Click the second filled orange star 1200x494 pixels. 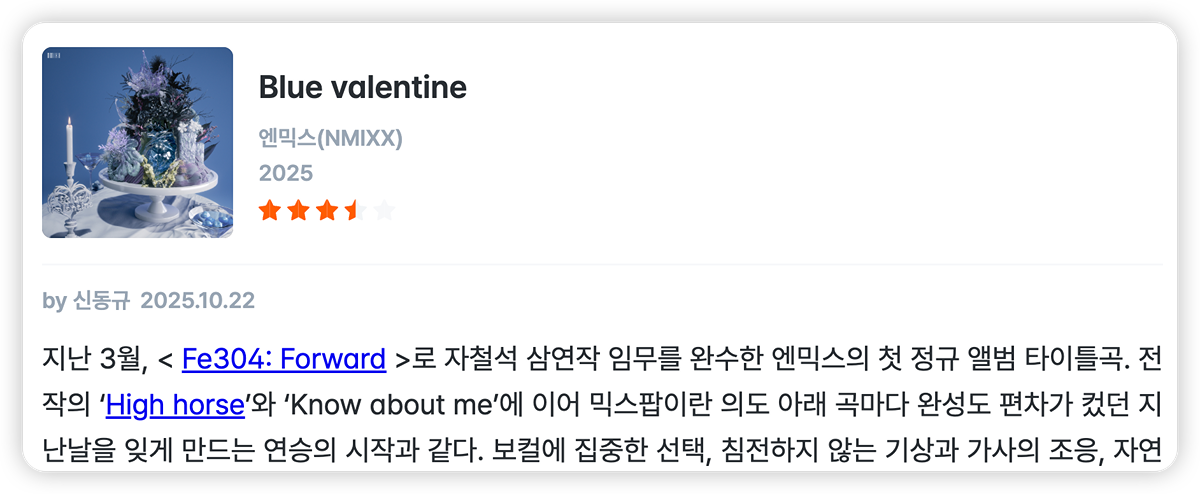298,210
